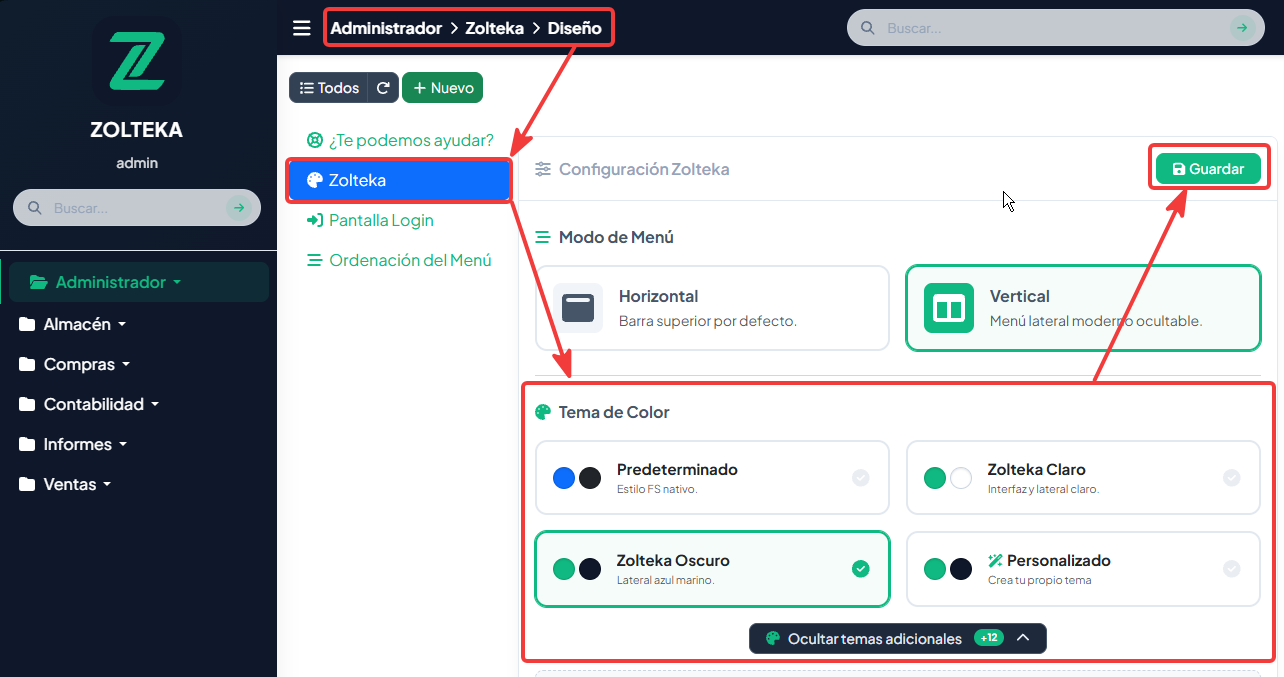Screen dimensions: 1284x677
Task: Click the Contabilidad folder icon
Action: point(27,404)
